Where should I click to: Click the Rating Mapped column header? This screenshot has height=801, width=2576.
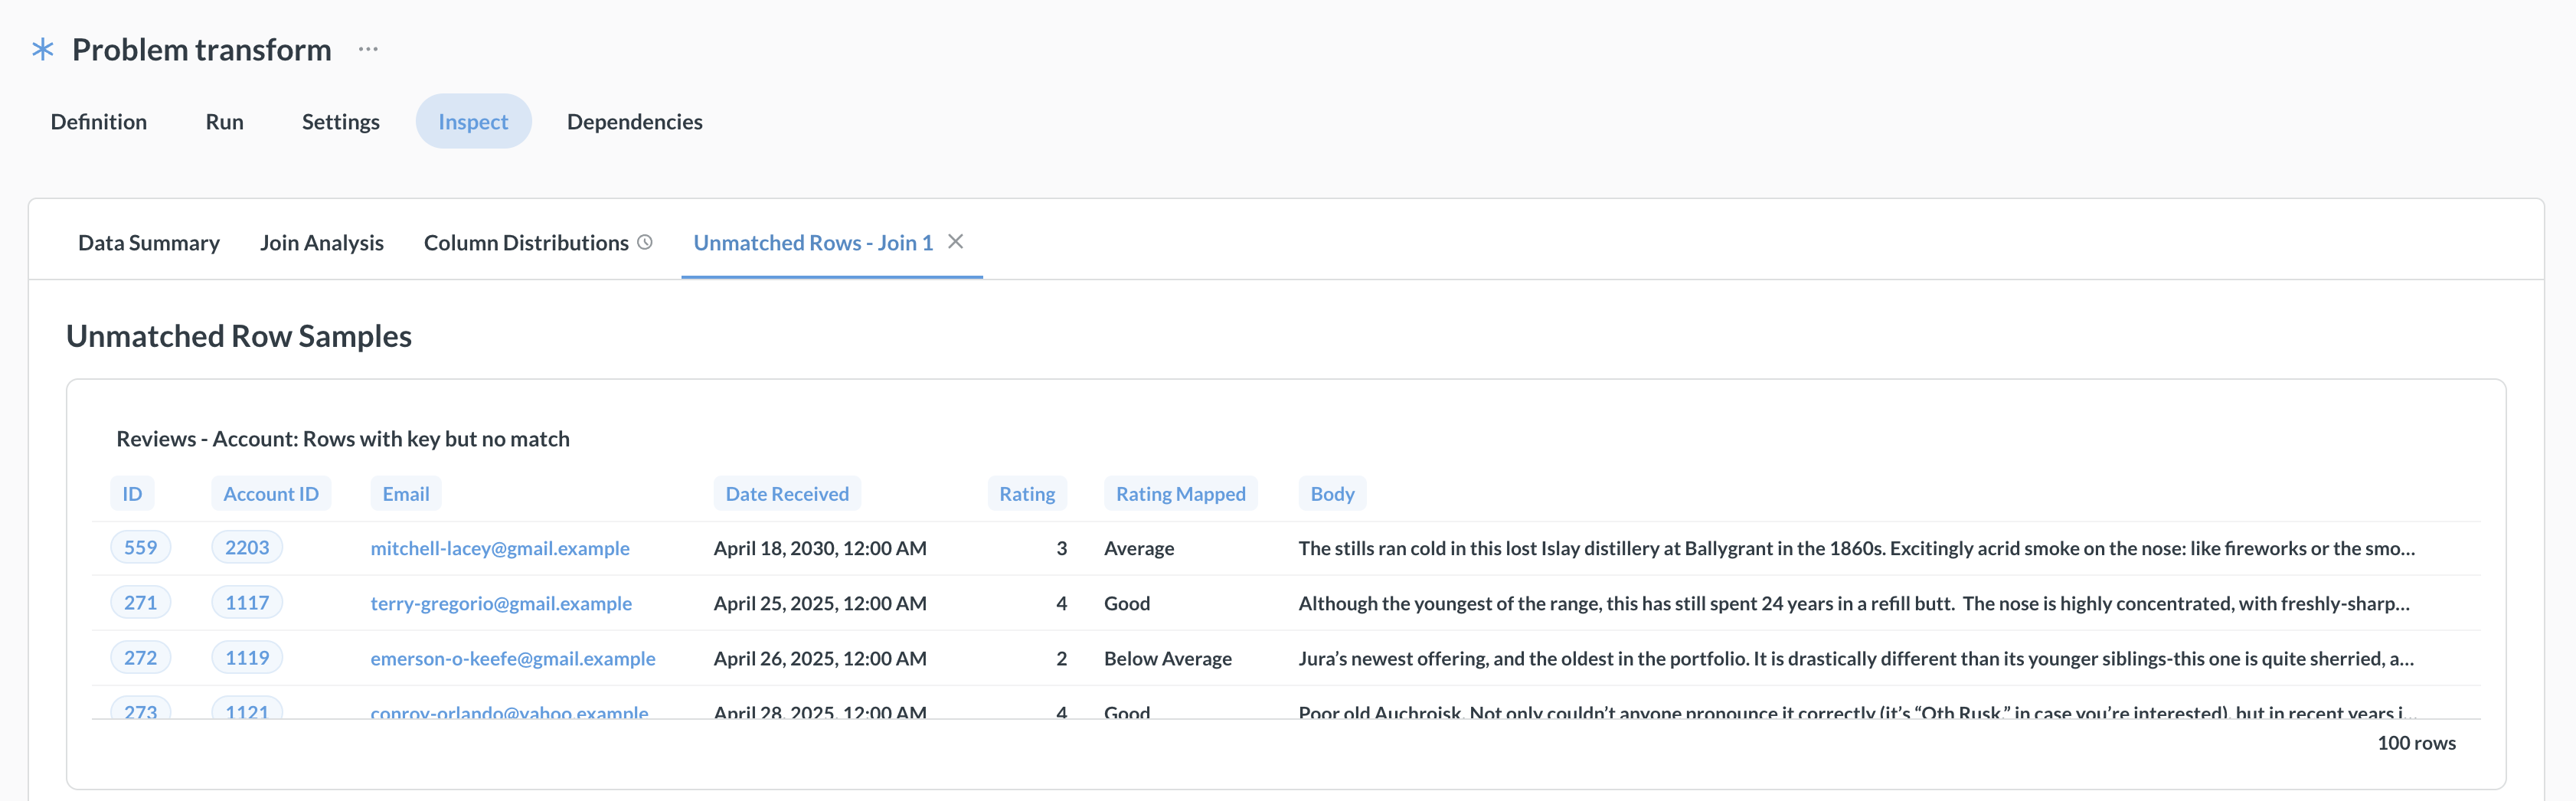pos(1180,494)
